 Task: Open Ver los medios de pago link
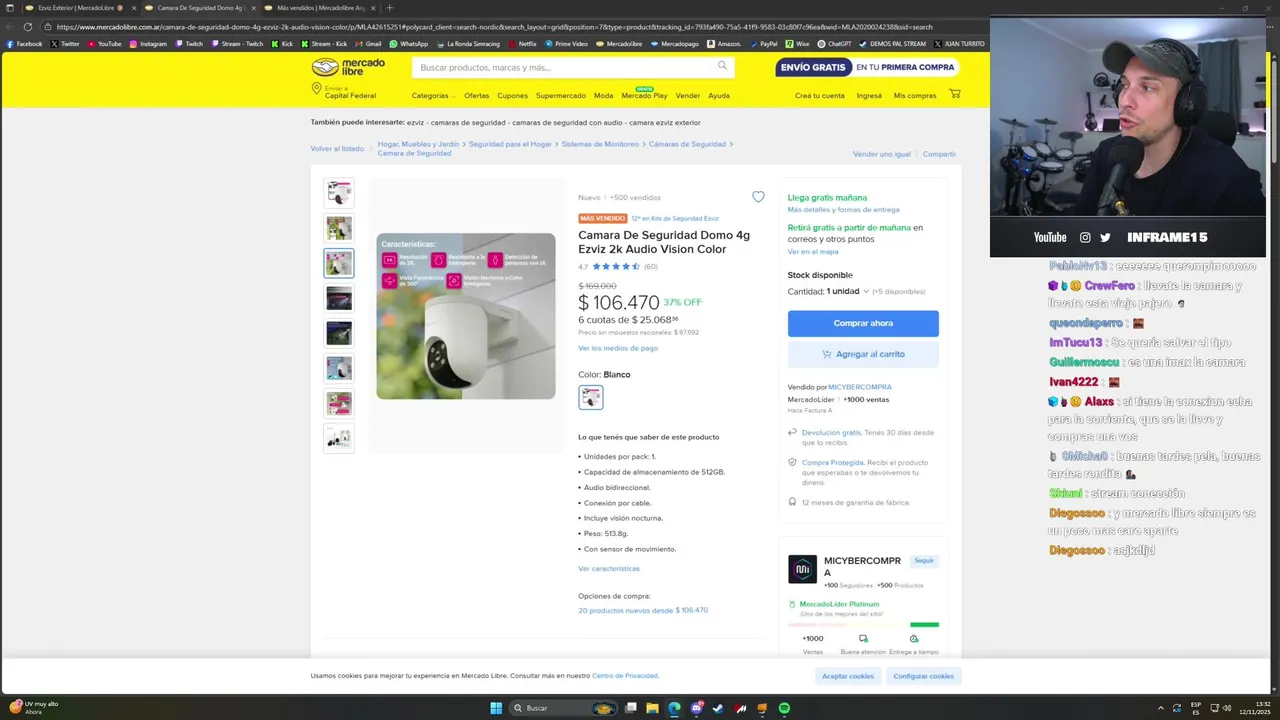point(618,348)
